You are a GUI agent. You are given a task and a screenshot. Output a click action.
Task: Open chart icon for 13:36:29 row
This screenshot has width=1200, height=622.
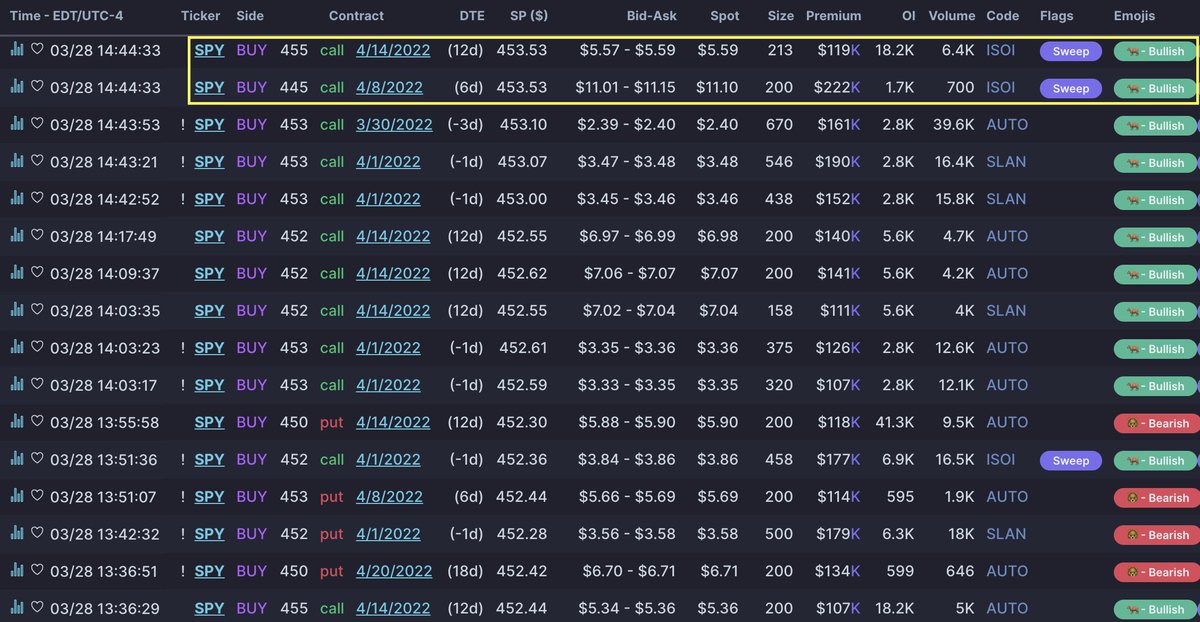[x=17, y=608]
